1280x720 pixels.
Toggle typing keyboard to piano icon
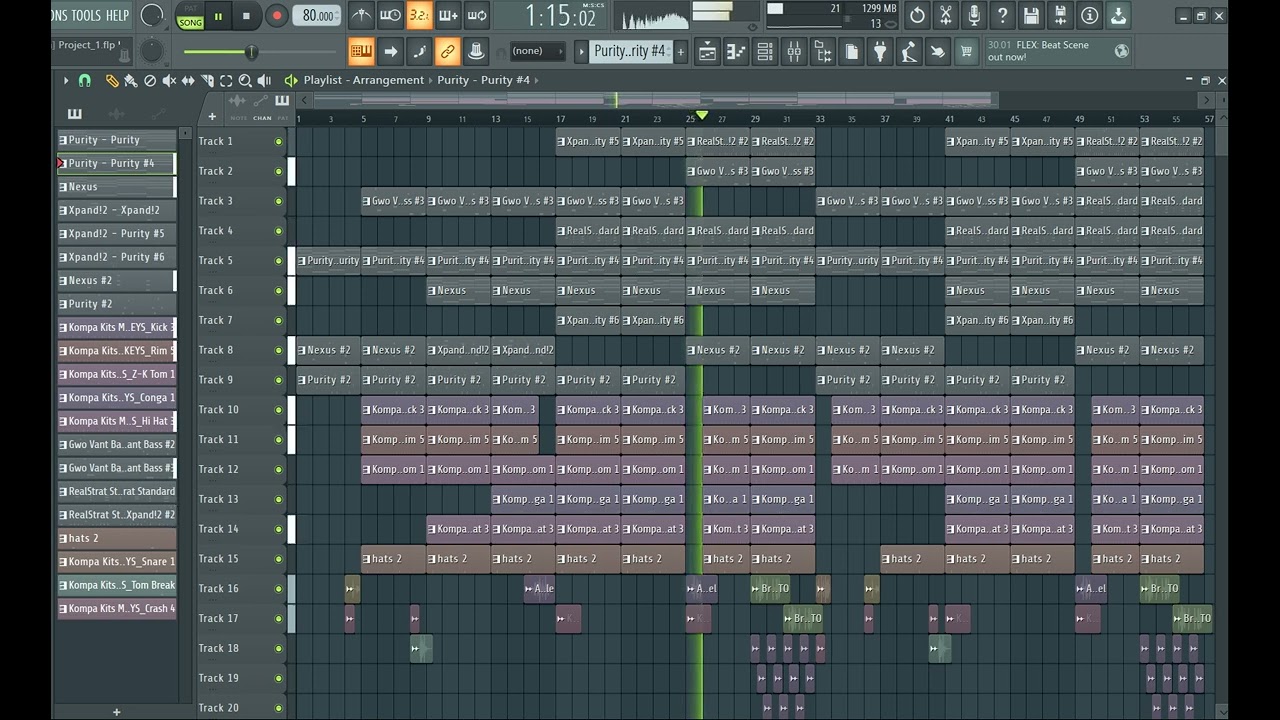point(362,51)
